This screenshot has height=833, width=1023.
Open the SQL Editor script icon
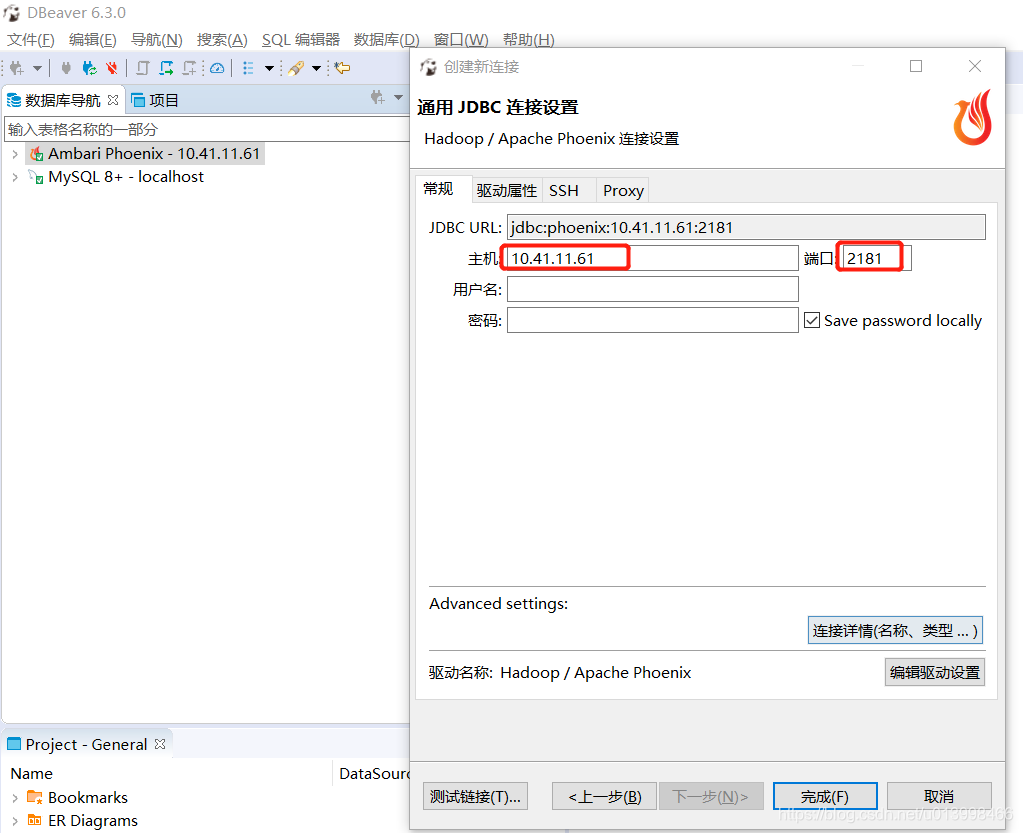tap(143, 68)
